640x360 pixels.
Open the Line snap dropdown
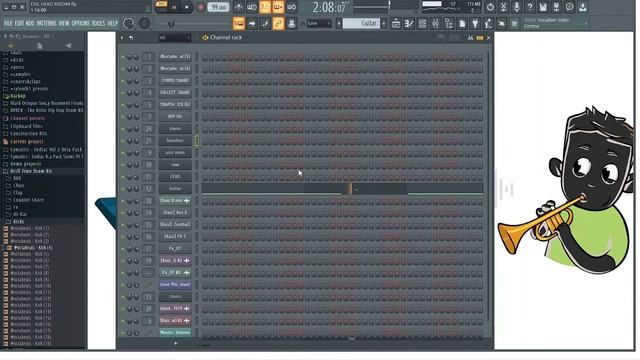click(x=319, y=24)
